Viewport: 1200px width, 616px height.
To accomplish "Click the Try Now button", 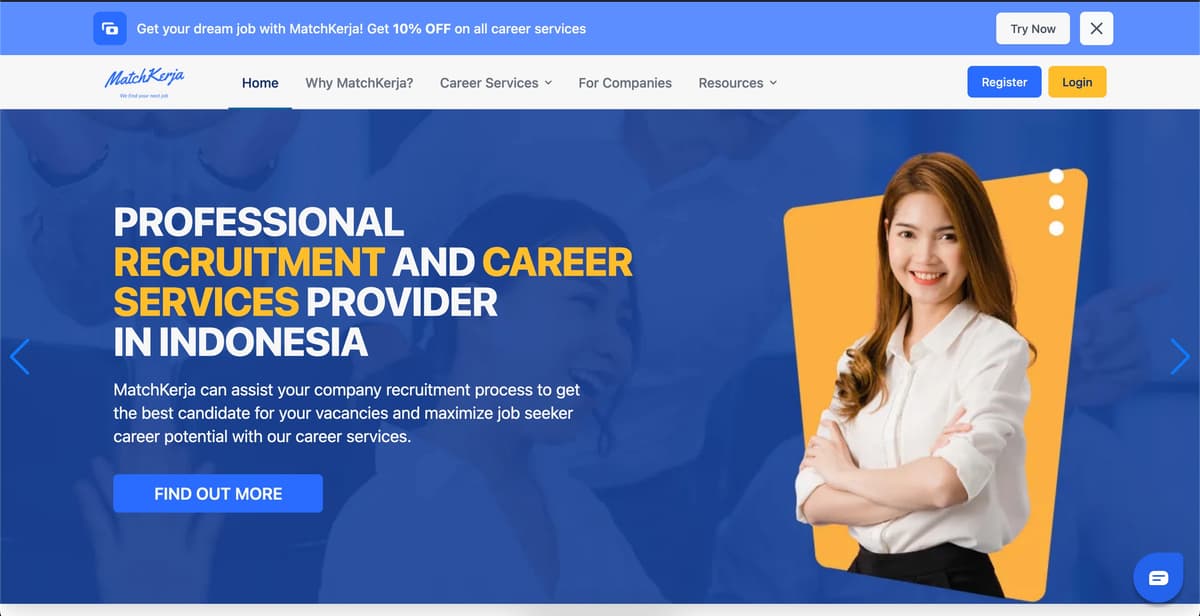I will pyautogui.click(x=1033, y=28).
